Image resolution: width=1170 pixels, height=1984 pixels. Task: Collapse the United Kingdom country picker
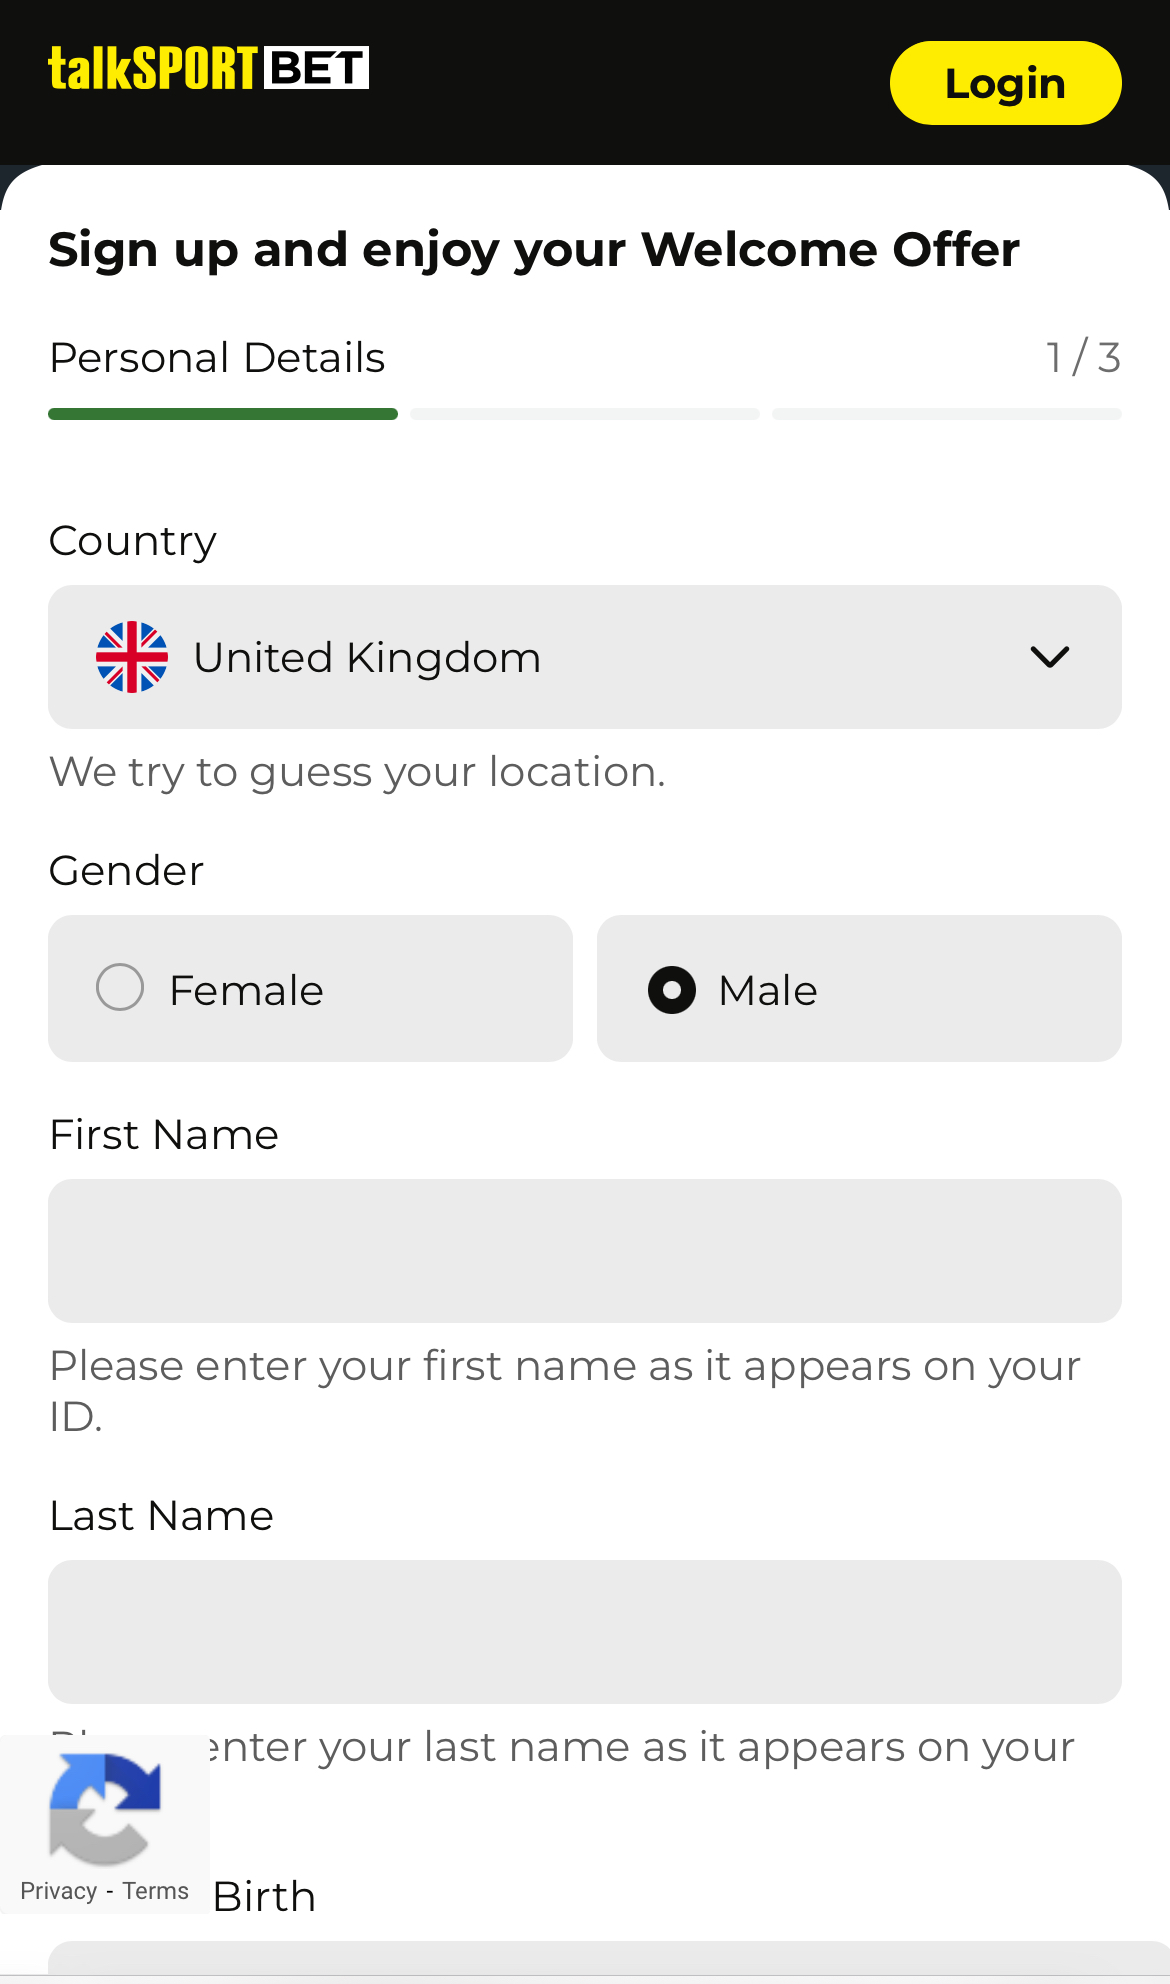tap(1049, 657)
